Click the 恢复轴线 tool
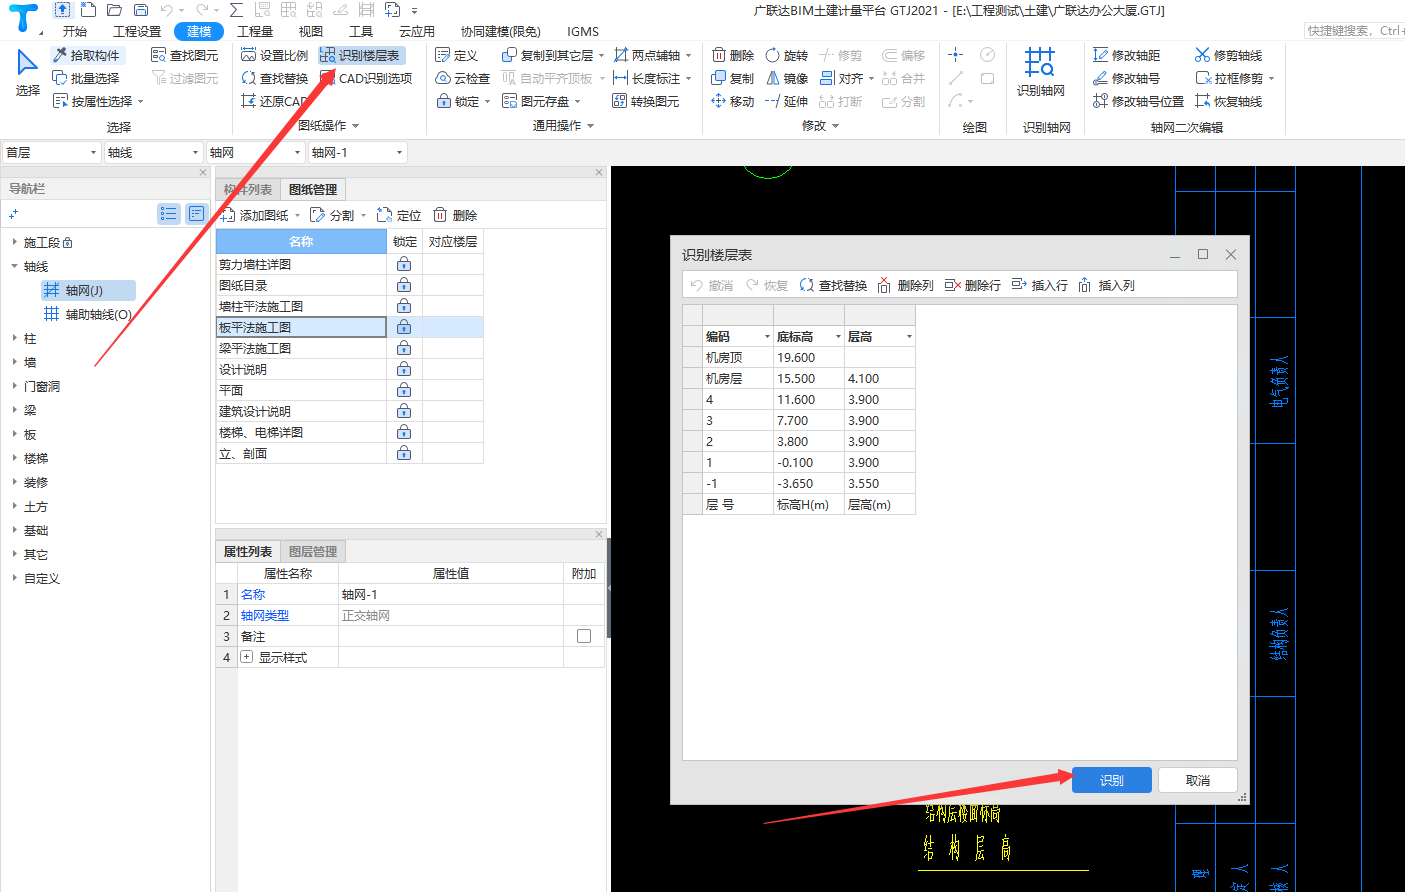Image resolution: width=1405 pixels, height=892 pixels. tap(1229, 101)
